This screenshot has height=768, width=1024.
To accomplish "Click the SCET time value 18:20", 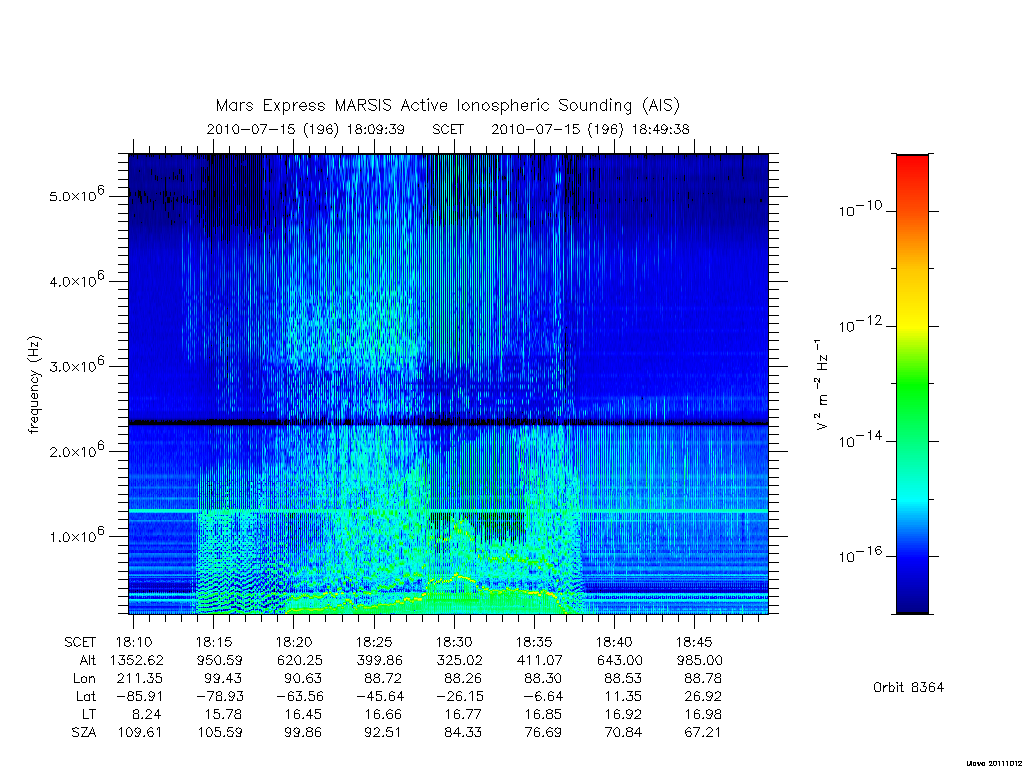I will point(294,642).
